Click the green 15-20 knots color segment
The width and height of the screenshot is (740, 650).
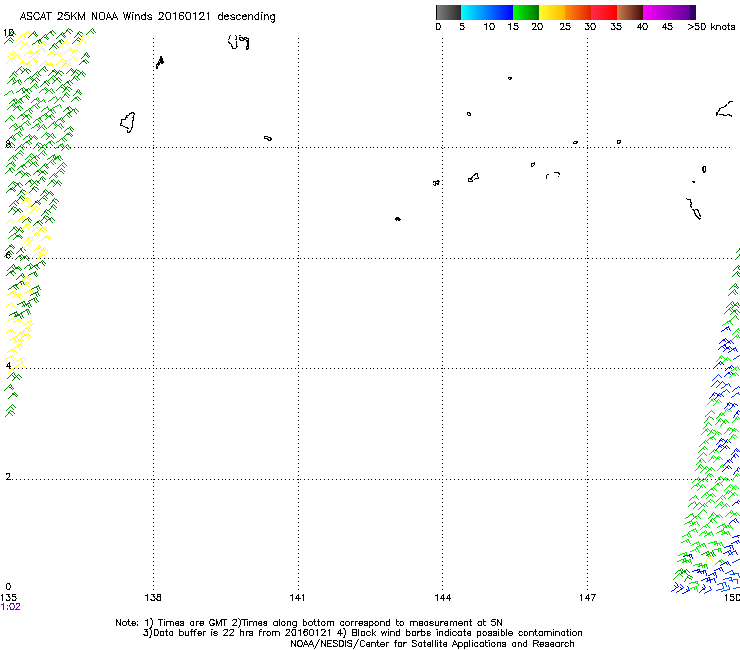(526, 12)
